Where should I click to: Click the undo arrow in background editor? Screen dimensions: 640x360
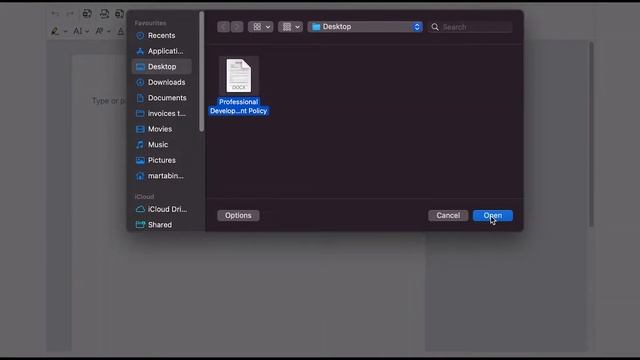point(55,13)
